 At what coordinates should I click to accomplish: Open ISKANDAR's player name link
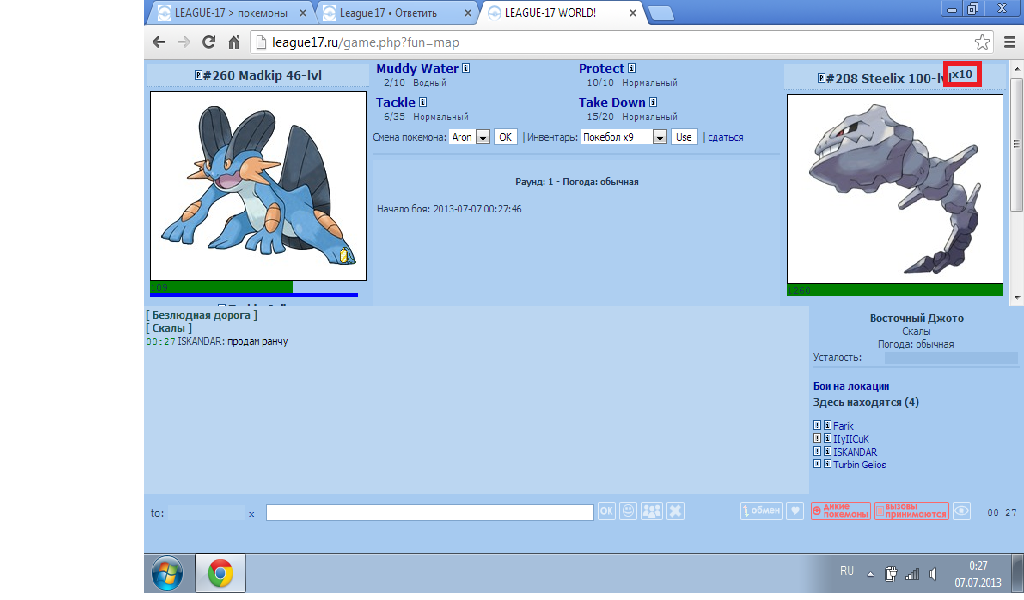coord(855,452)
